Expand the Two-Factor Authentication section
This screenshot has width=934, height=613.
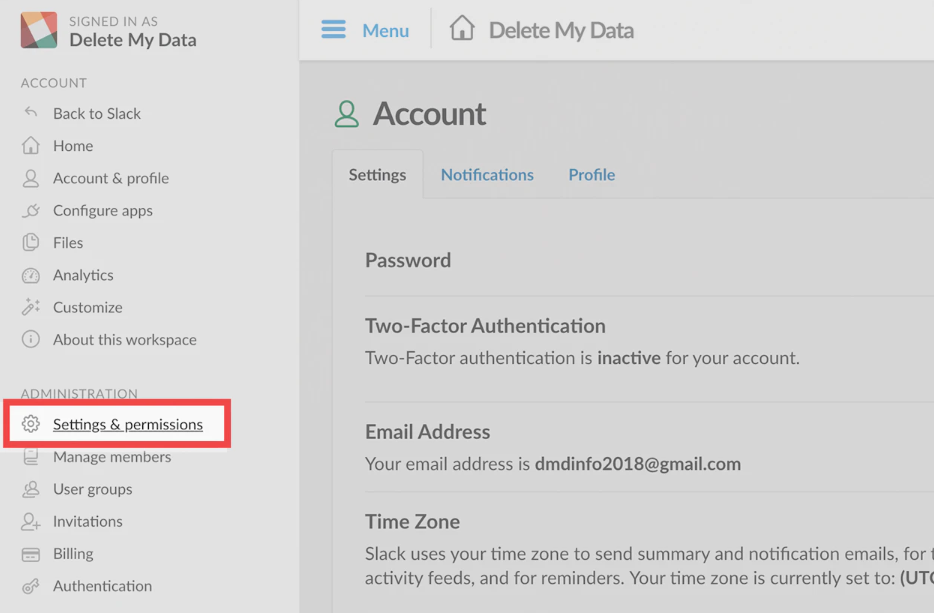(x=485, y=326)
